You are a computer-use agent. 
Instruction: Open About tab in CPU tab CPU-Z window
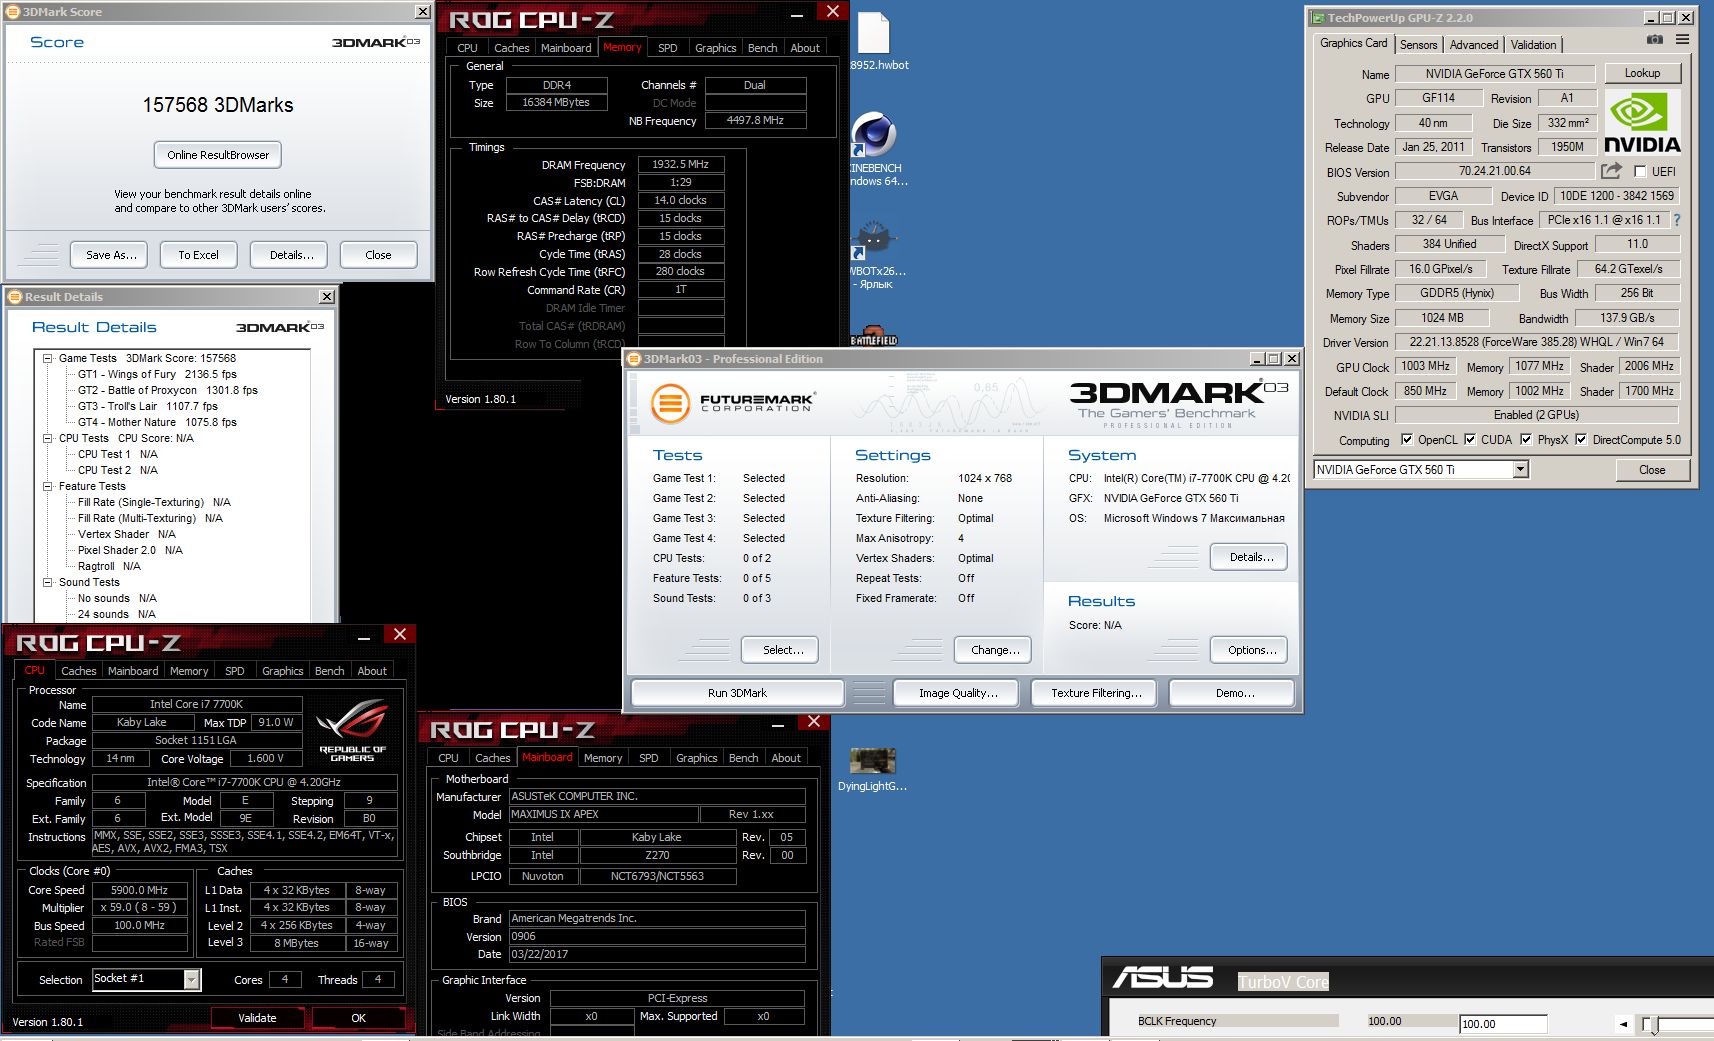pos(372,671)
